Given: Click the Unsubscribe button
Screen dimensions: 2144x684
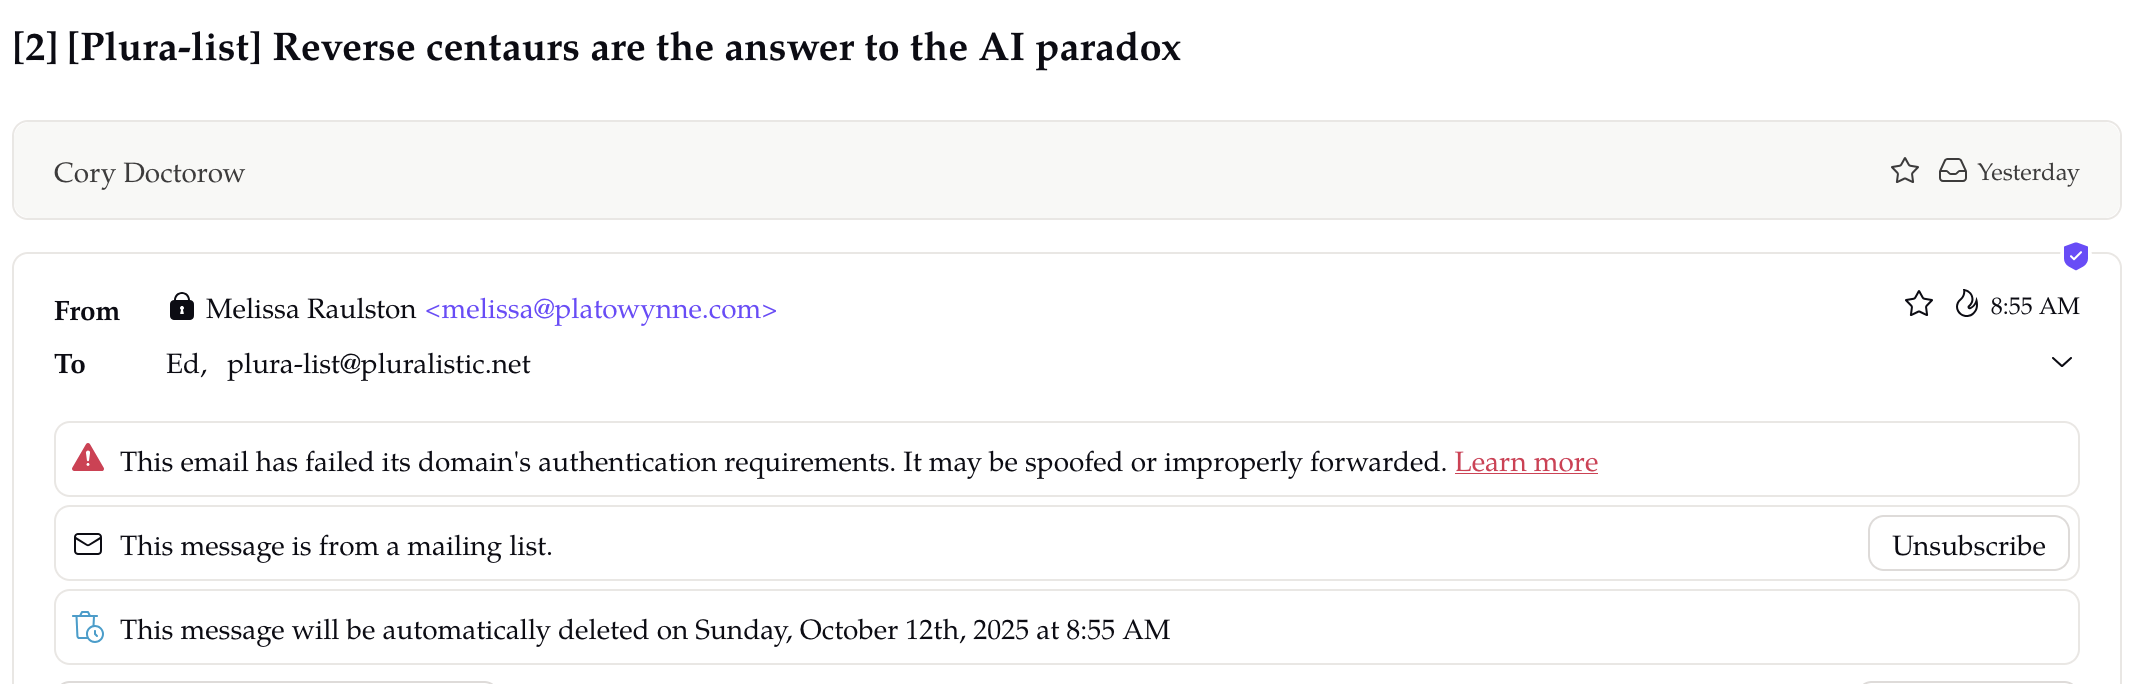Looking at the screenshot, I should click(1968, 544).
